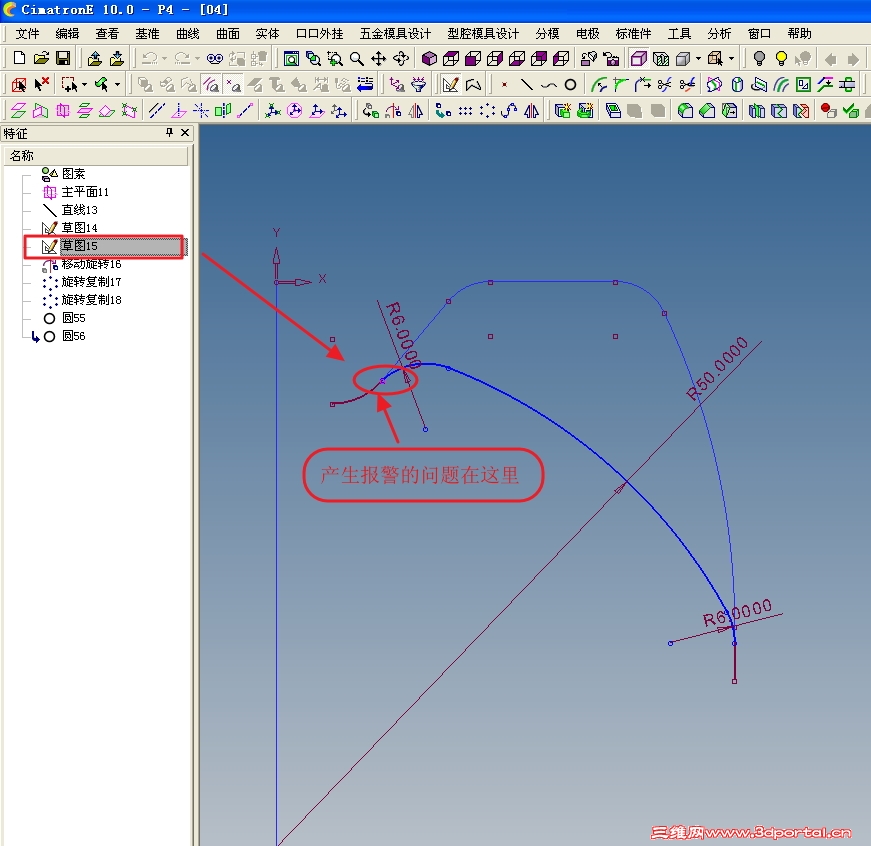
Task: Open the gray shading cube dropdown arrow
Action: [x=698, y=58]
